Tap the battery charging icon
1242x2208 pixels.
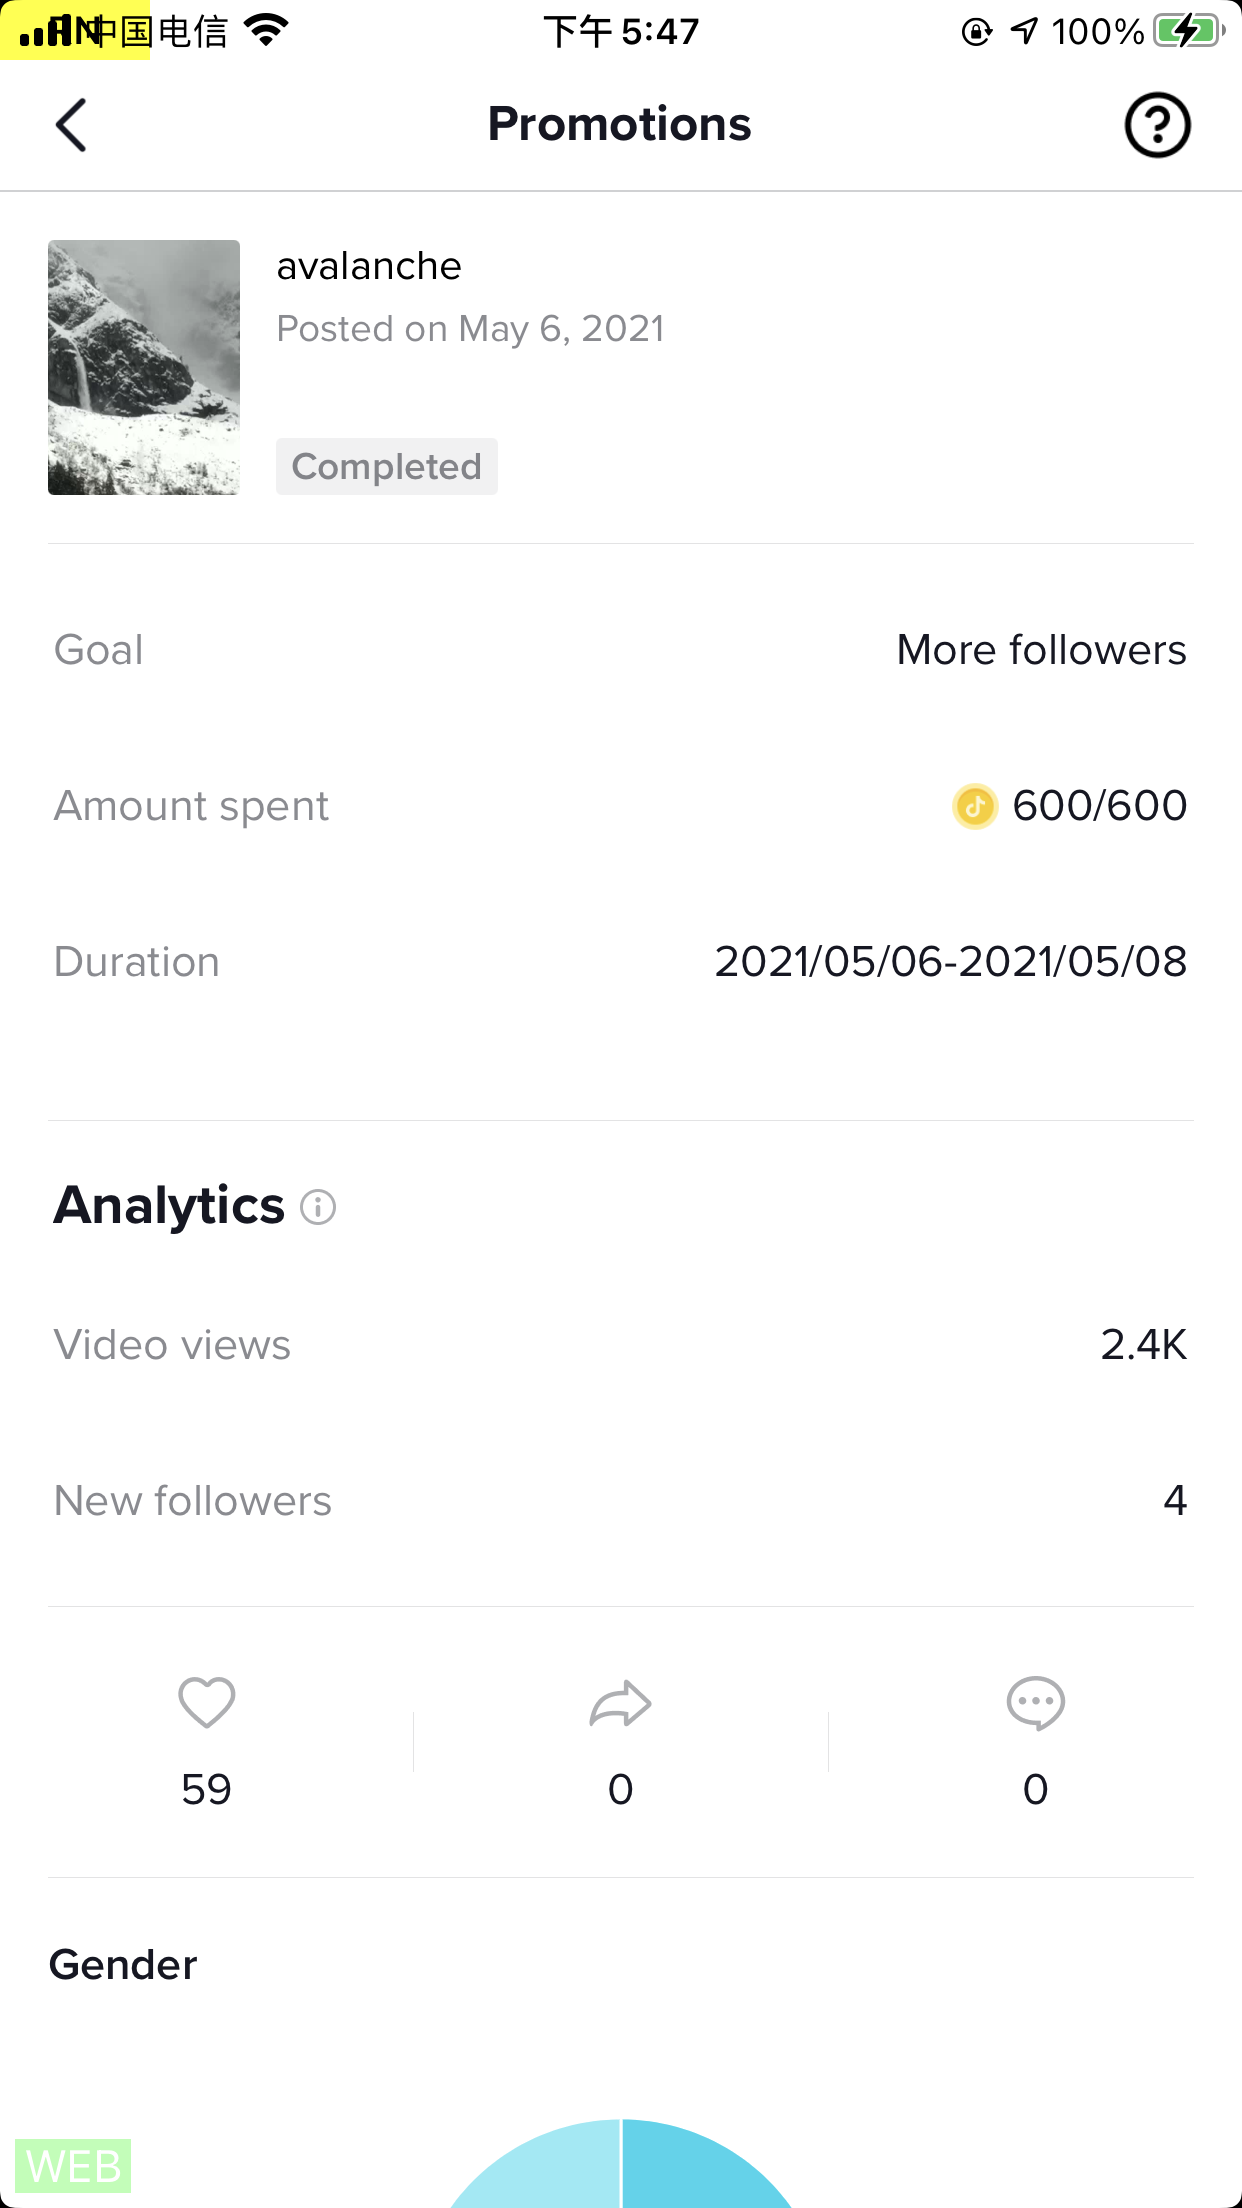click(1188, 31)
